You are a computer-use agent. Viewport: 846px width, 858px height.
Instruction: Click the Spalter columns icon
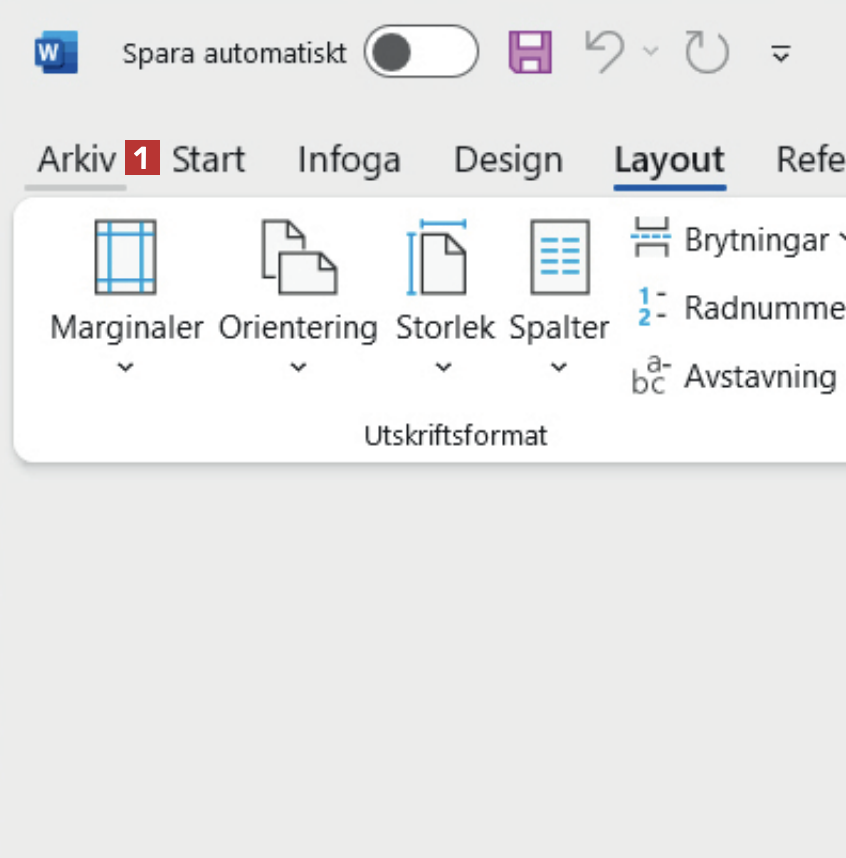click(559, 258)
